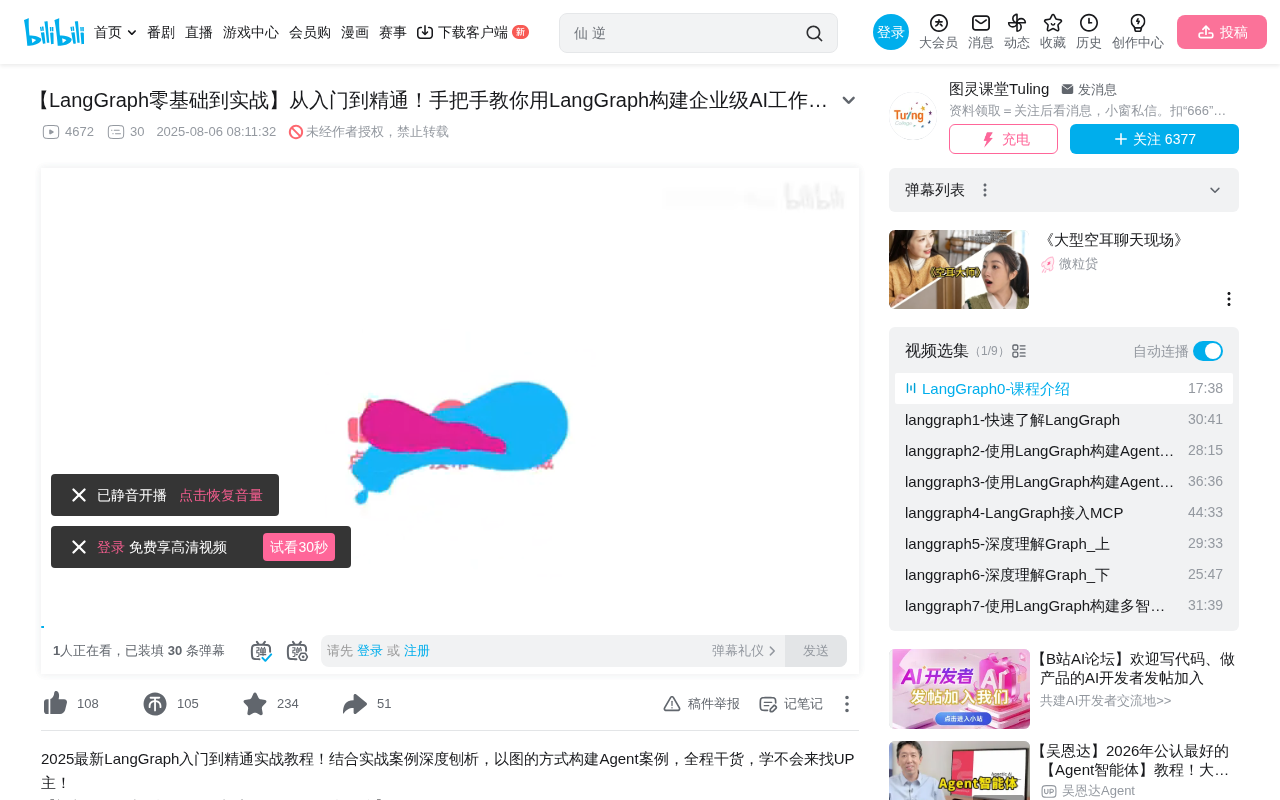This screenshot has width=1280, height=800.
Task: Click 吴恩达Agent uploader name
Action: tap(1098, 791)
